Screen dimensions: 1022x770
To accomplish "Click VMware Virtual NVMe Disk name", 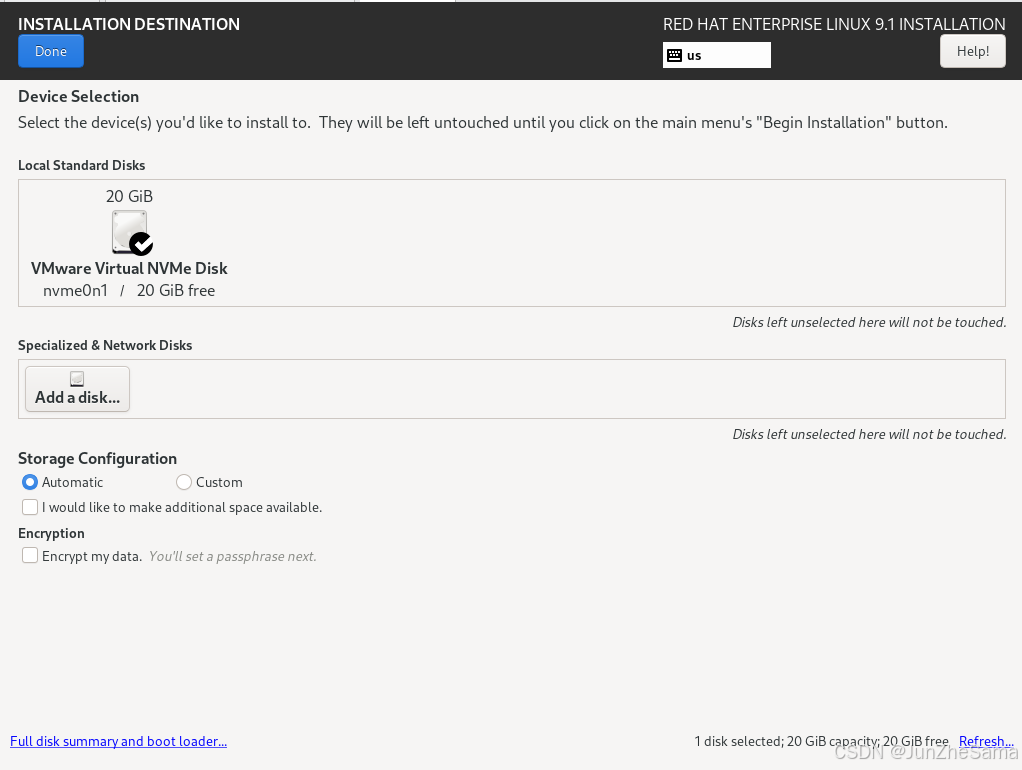I will (129, 269).
